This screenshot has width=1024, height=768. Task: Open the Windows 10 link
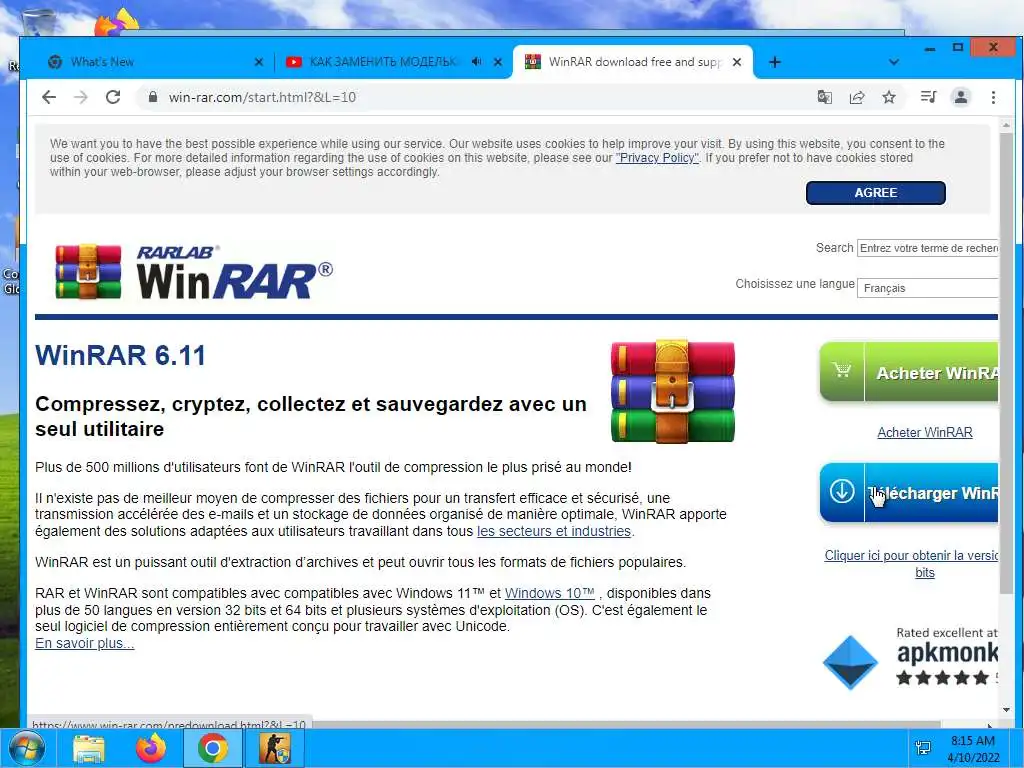click(x=549, y=593)
